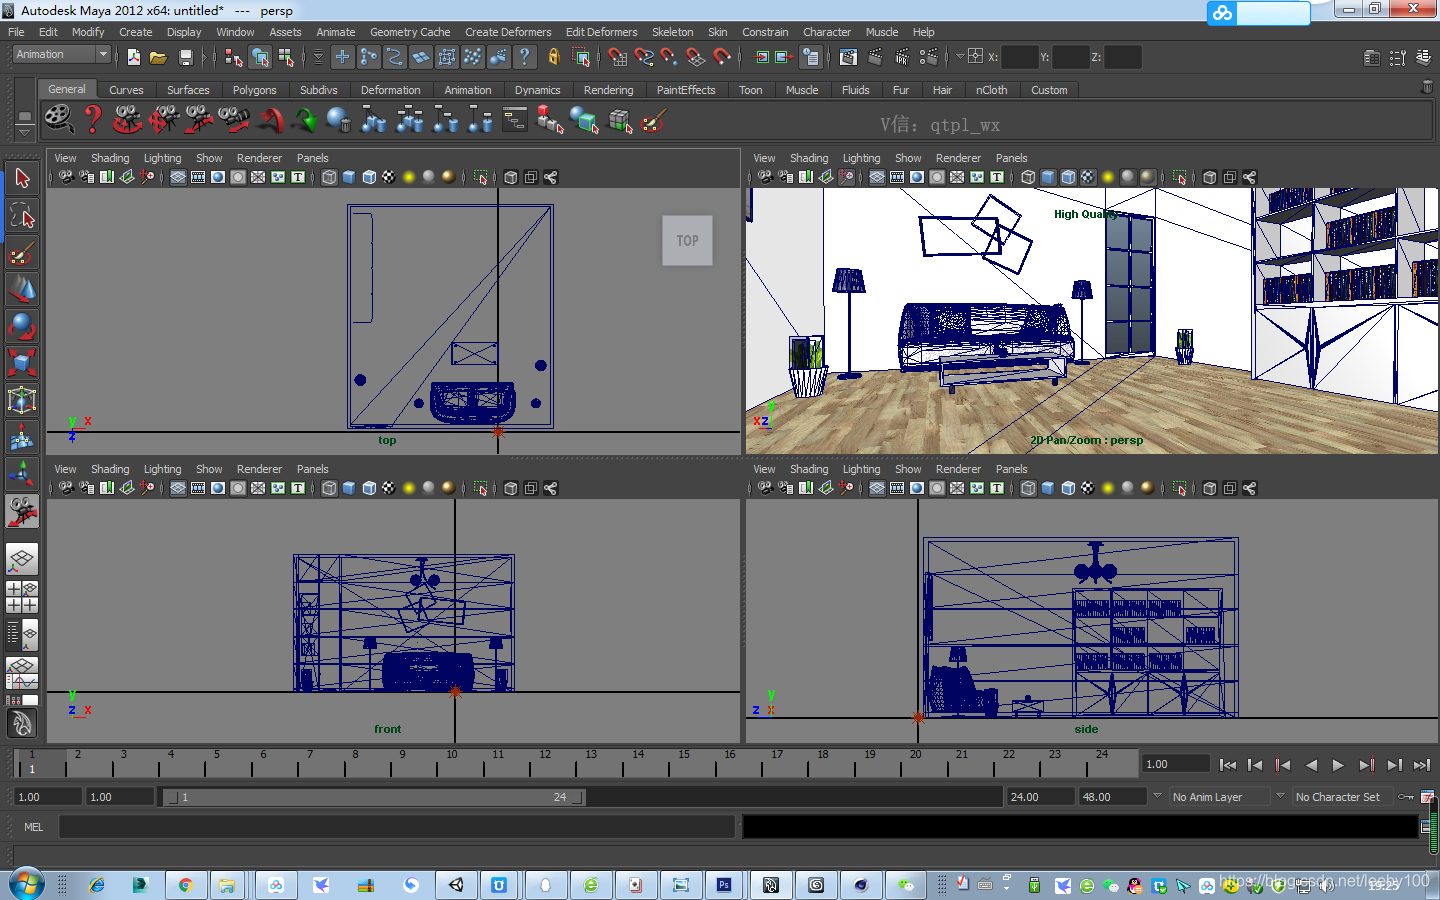Open Character Set dropdown arrow
Viewport: 1440px width, 900px height.
(x=1280, y=796)
